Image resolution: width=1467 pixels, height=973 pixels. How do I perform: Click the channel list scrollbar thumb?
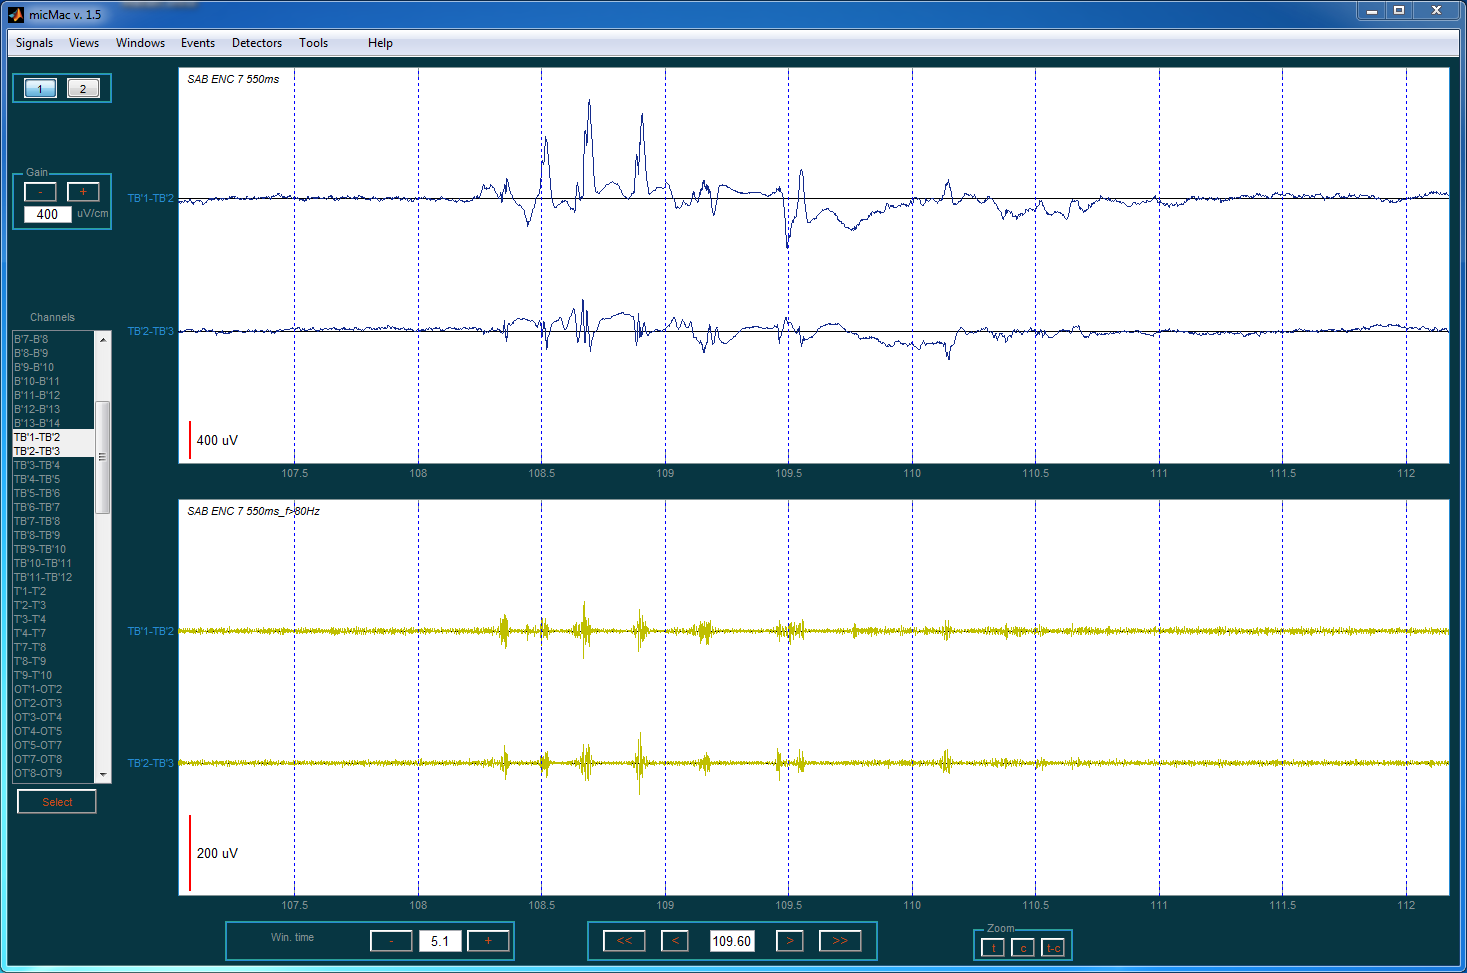102,457
